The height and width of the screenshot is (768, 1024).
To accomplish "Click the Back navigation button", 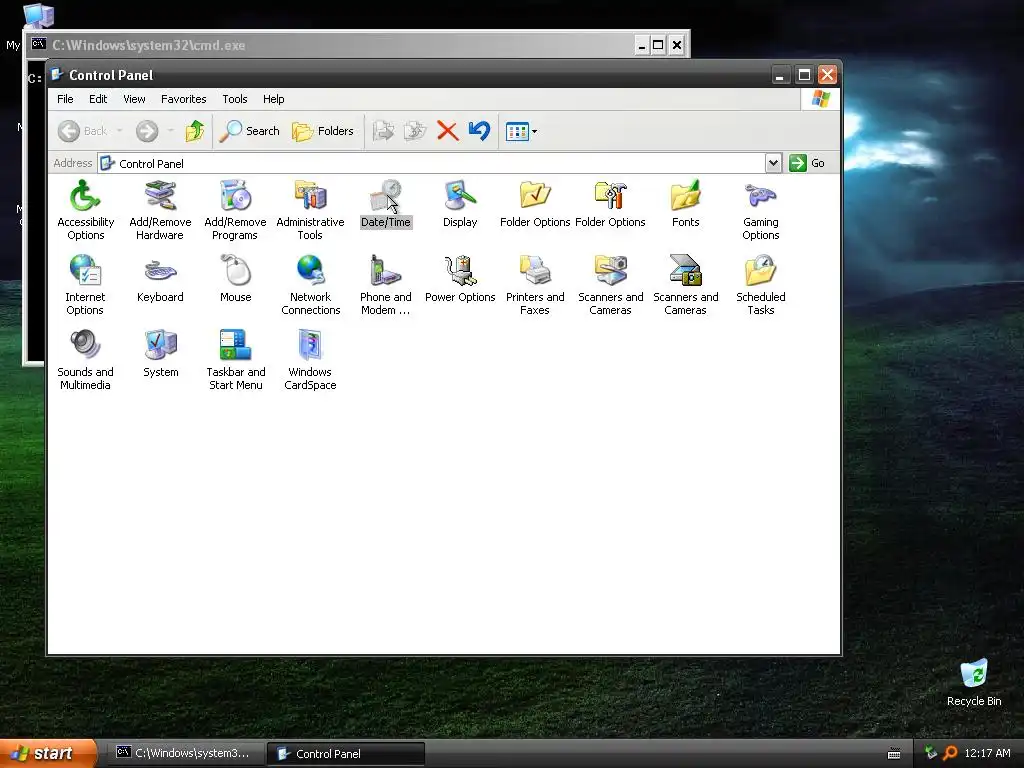I will coord(82,131).
